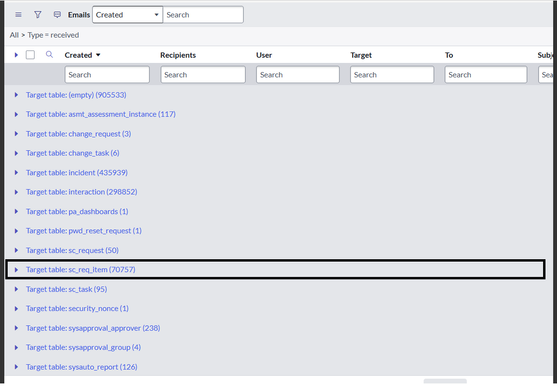Sort by the Created column header
Viewport: 557px width, 386px height.
point(78,55)
